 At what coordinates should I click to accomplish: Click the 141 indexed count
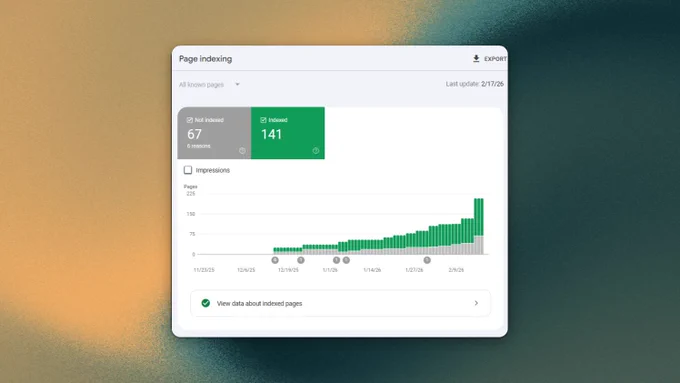tap(271, 134)
